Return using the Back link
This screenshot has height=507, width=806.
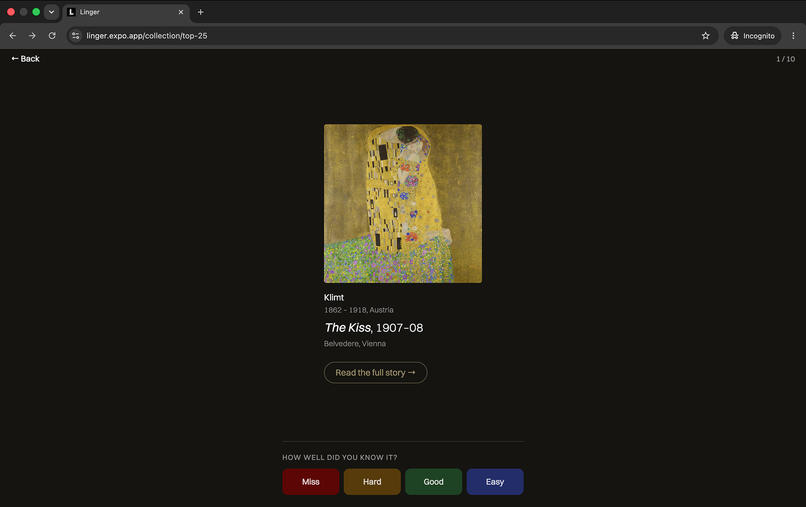26,59
